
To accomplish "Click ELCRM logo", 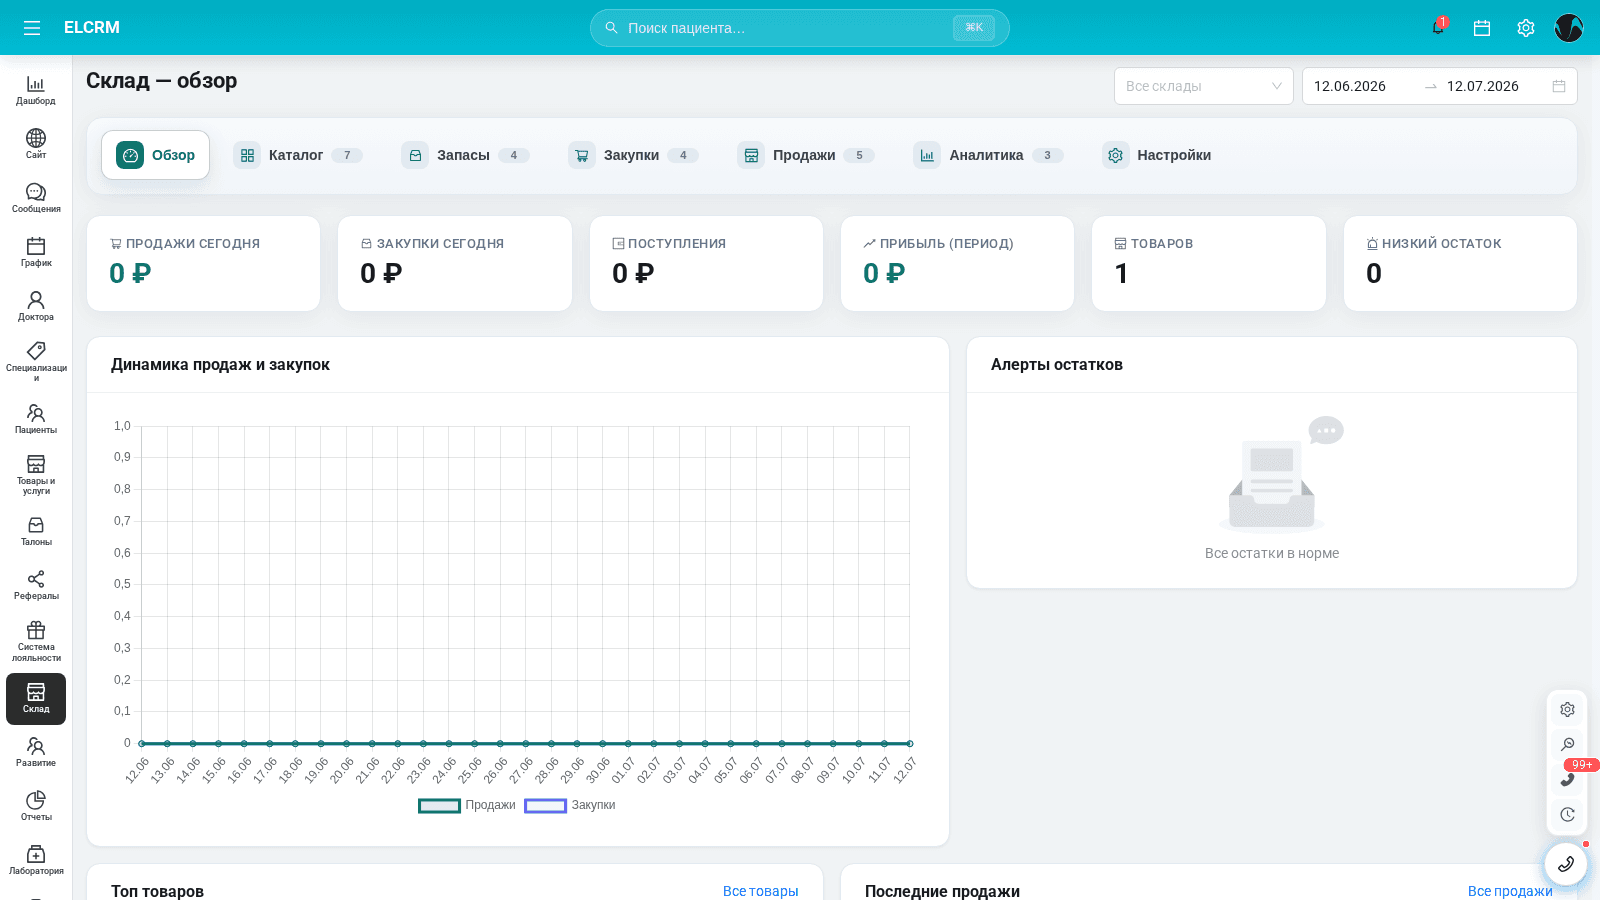I will [x=92, y=28].
